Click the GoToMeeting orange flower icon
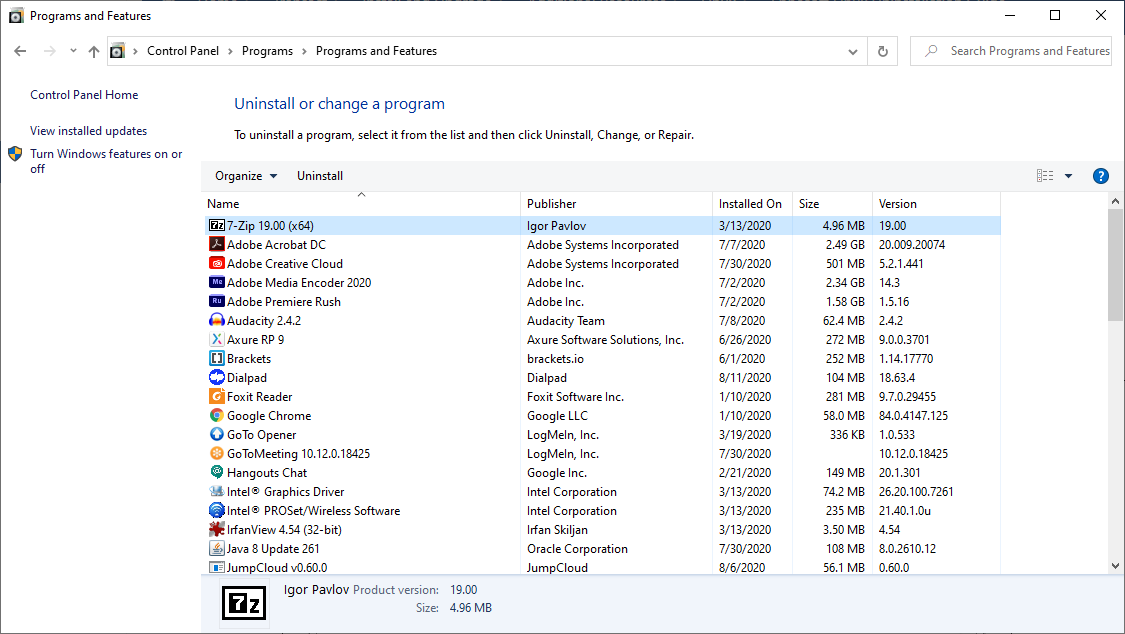Screen dimensions: 1125x634 (217, 453)
